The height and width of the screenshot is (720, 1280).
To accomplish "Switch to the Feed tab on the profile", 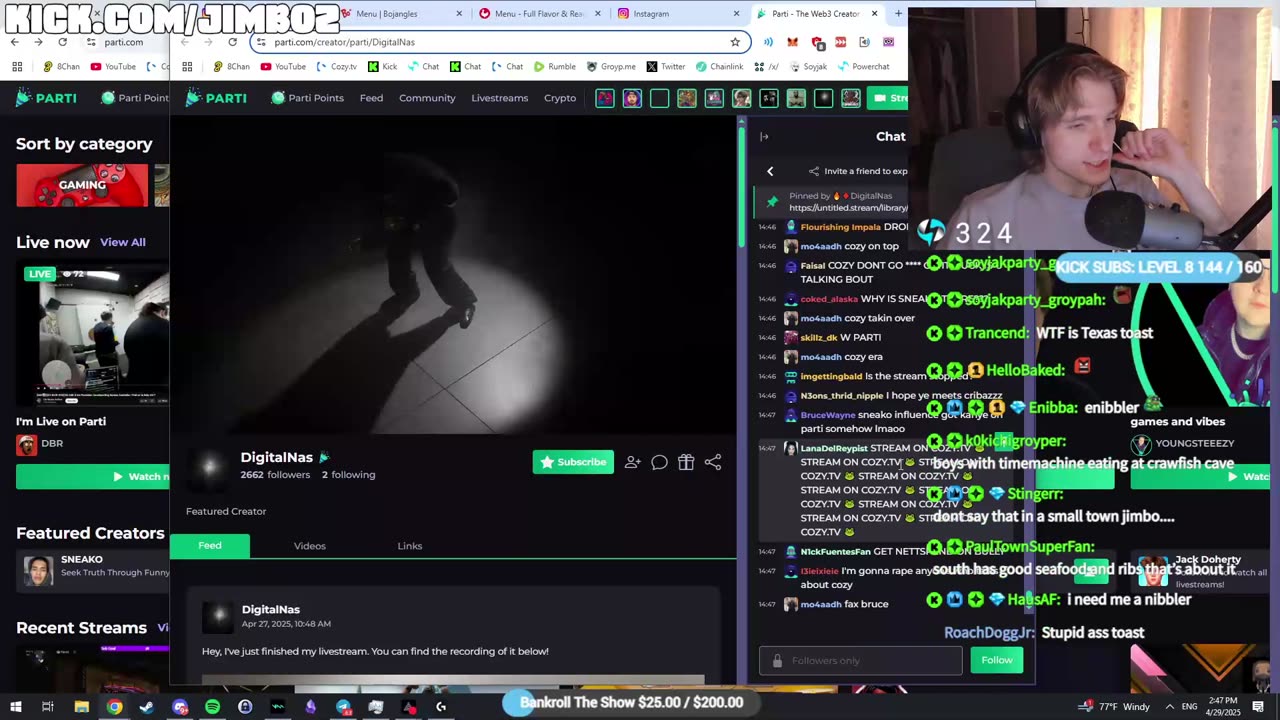I will point(210,545).
